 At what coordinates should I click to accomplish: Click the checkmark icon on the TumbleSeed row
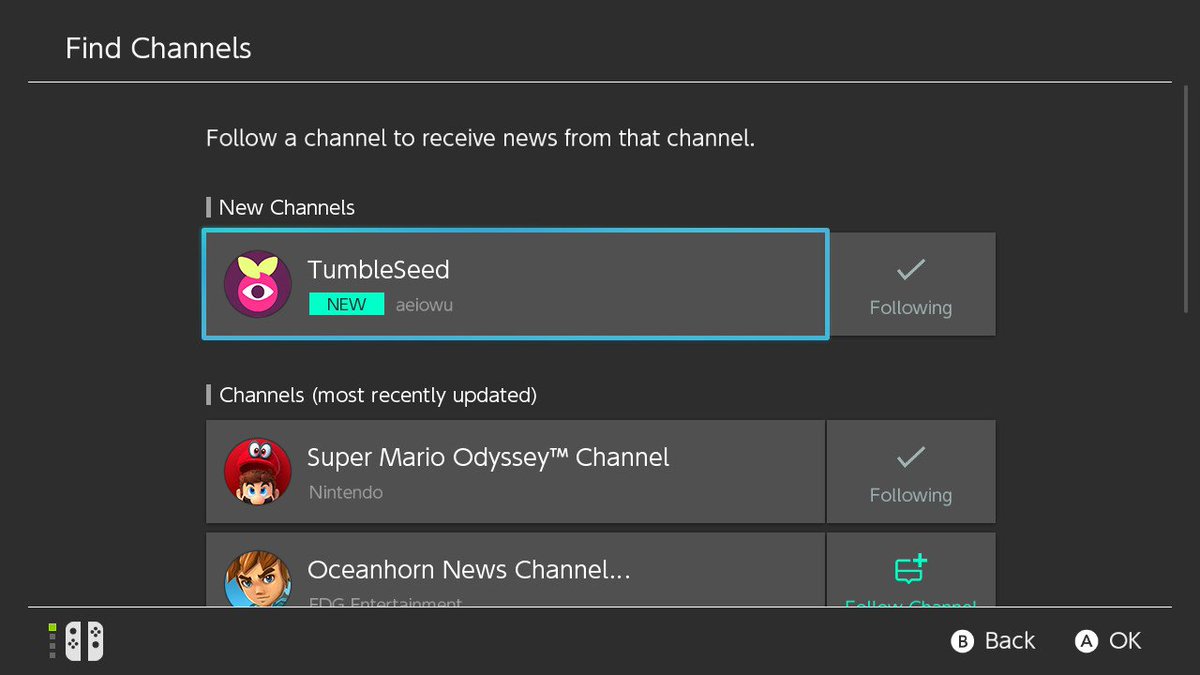tap(910, 269)
